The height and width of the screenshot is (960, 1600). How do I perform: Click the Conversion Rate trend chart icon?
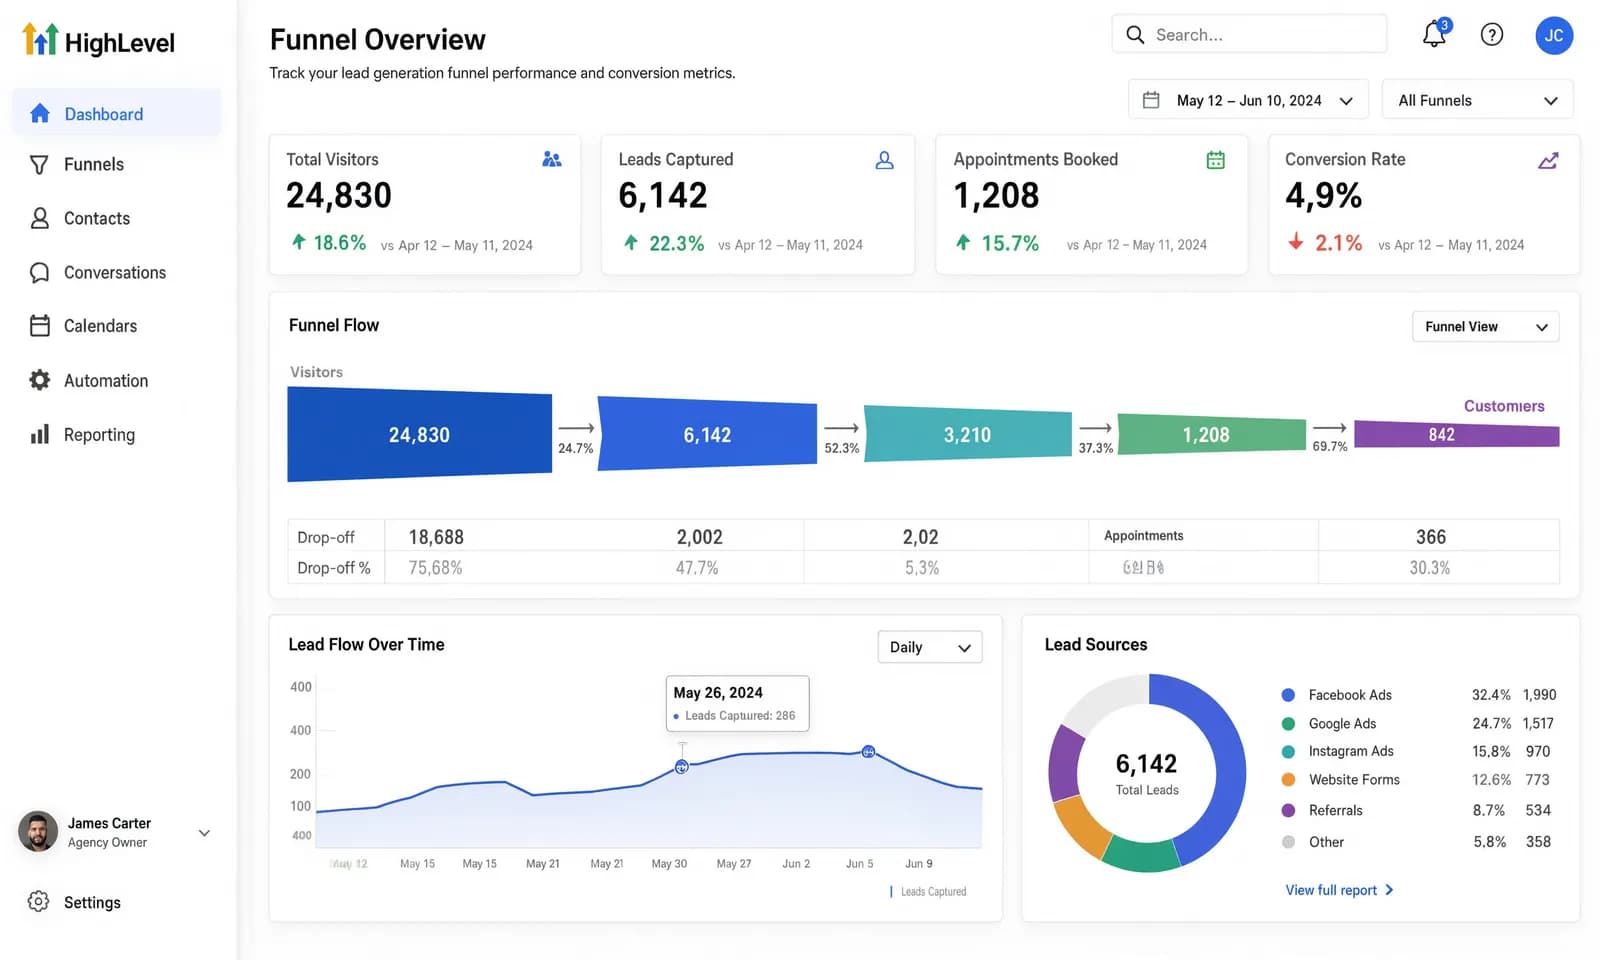point(1548,160)
